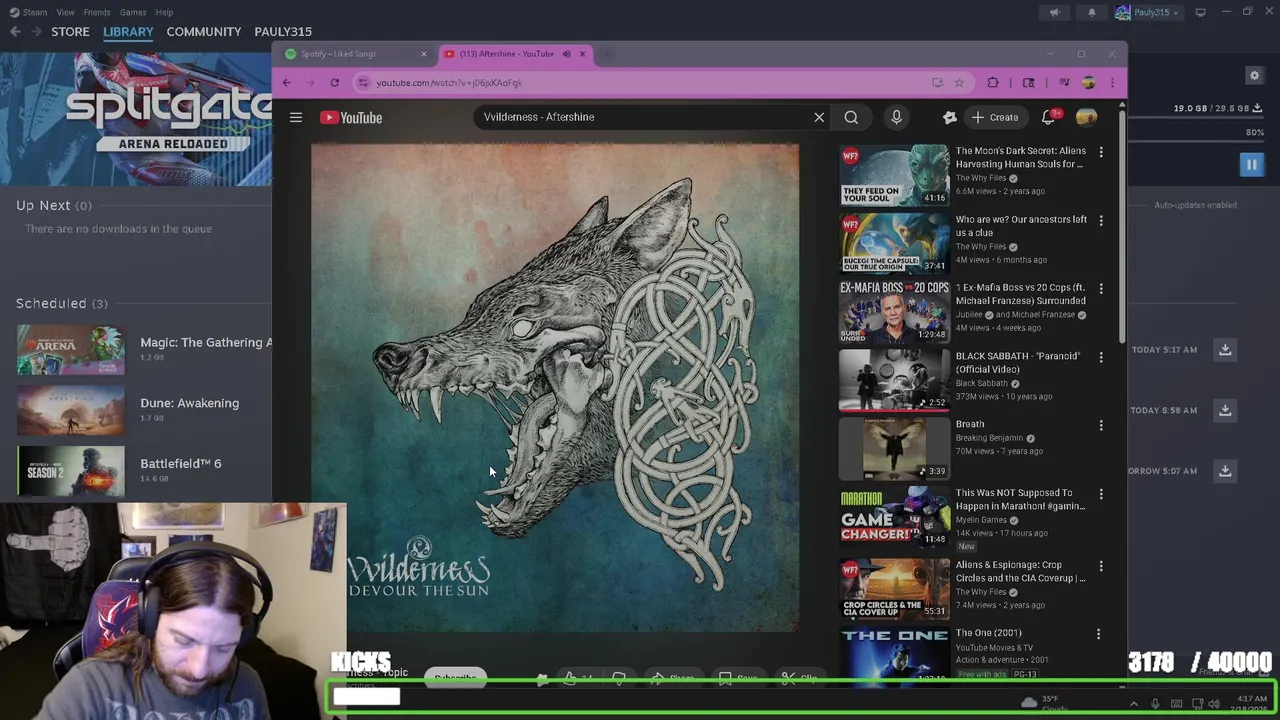Go to the Steam COMMUNITY tab
Viewport: 1280px width, 720px height.
(x=204, y=32)
